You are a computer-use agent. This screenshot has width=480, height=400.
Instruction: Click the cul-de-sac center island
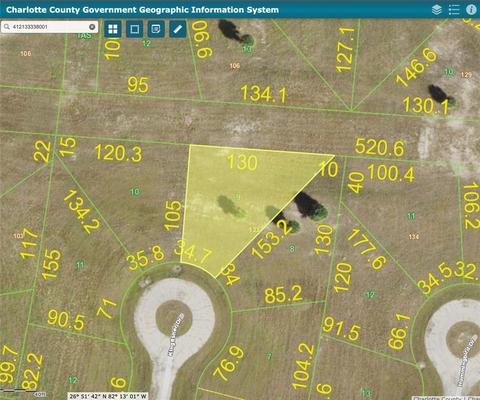click(x=174, y=318)
